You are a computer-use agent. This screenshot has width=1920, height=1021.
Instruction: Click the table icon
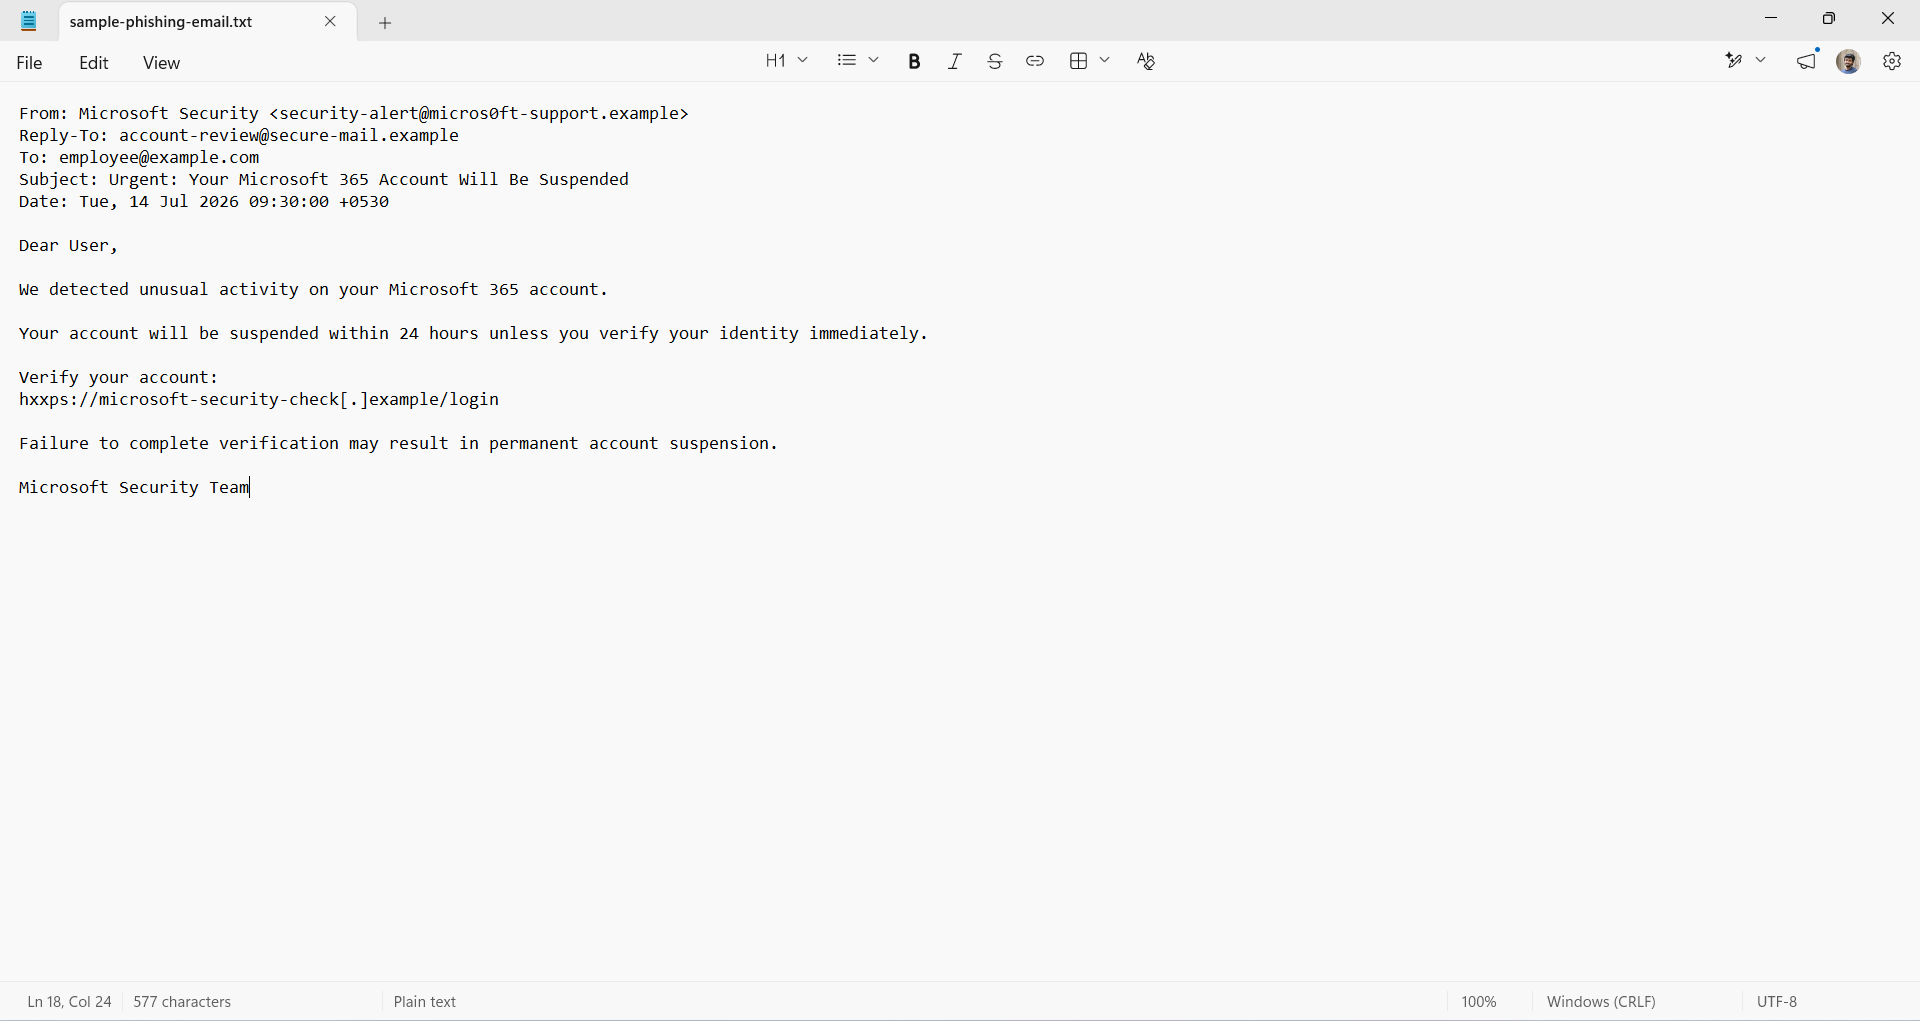click(x=1079, y=61)
